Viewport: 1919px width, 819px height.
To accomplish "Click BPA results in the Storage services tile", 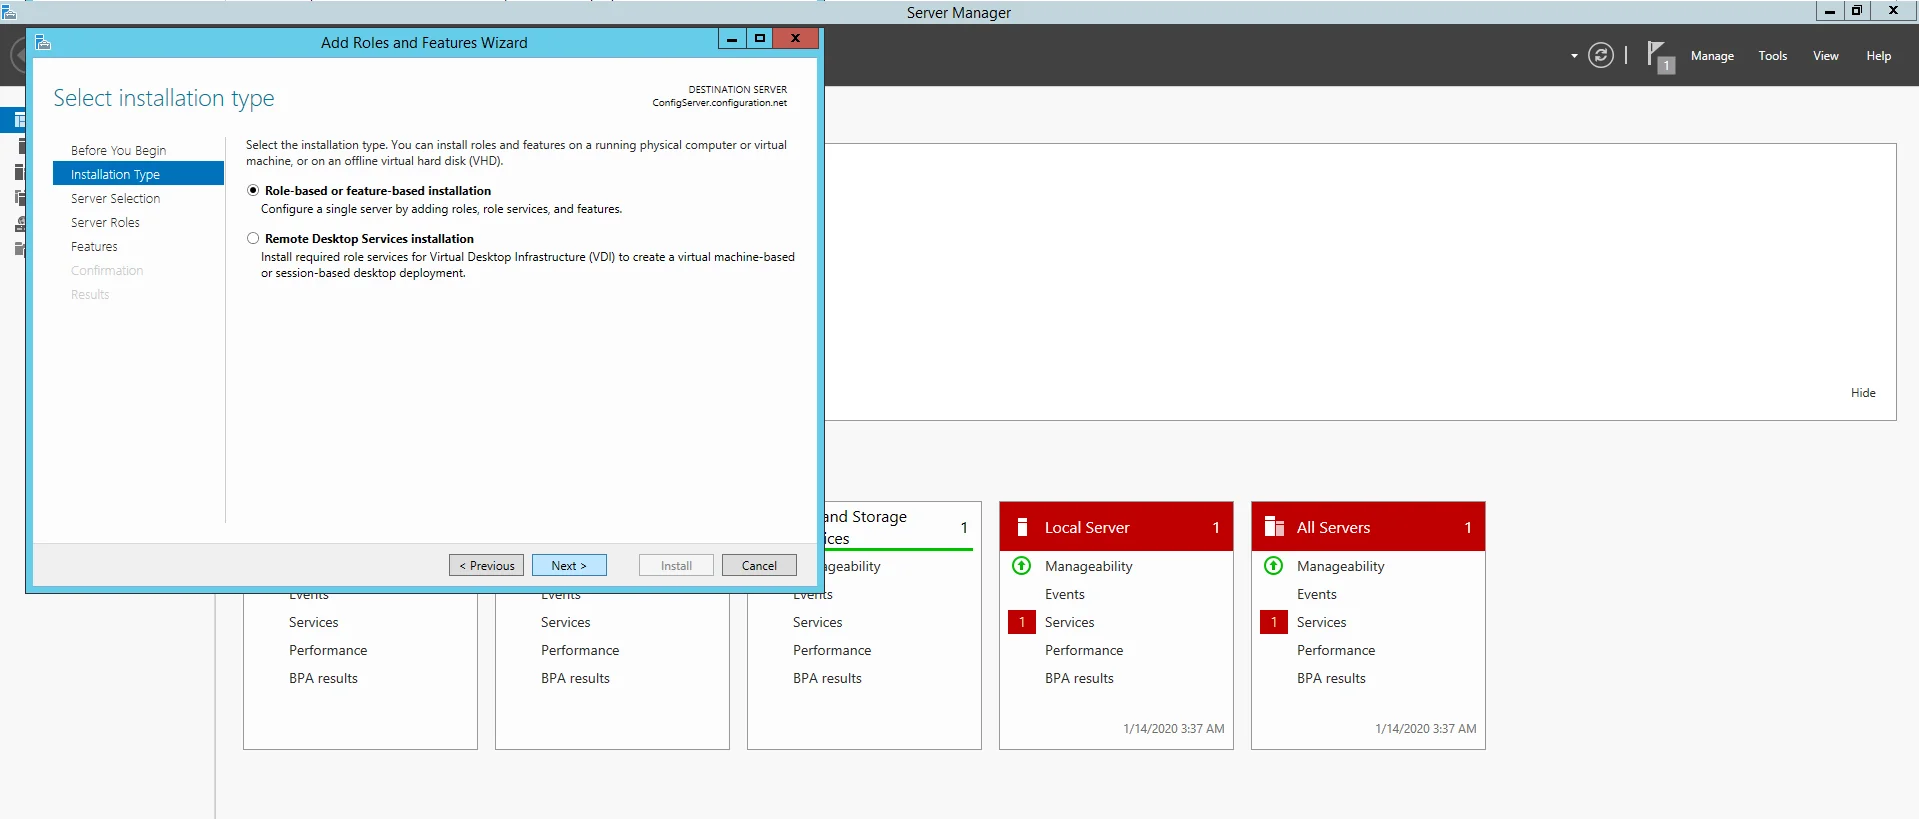I will pos(827,678).
